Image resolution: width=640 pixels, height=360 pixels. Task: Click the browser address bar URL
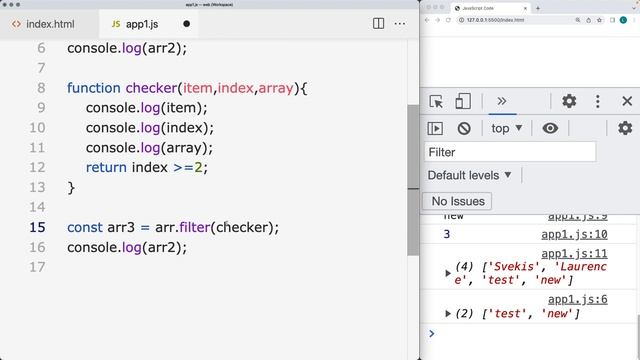point(495,20)
